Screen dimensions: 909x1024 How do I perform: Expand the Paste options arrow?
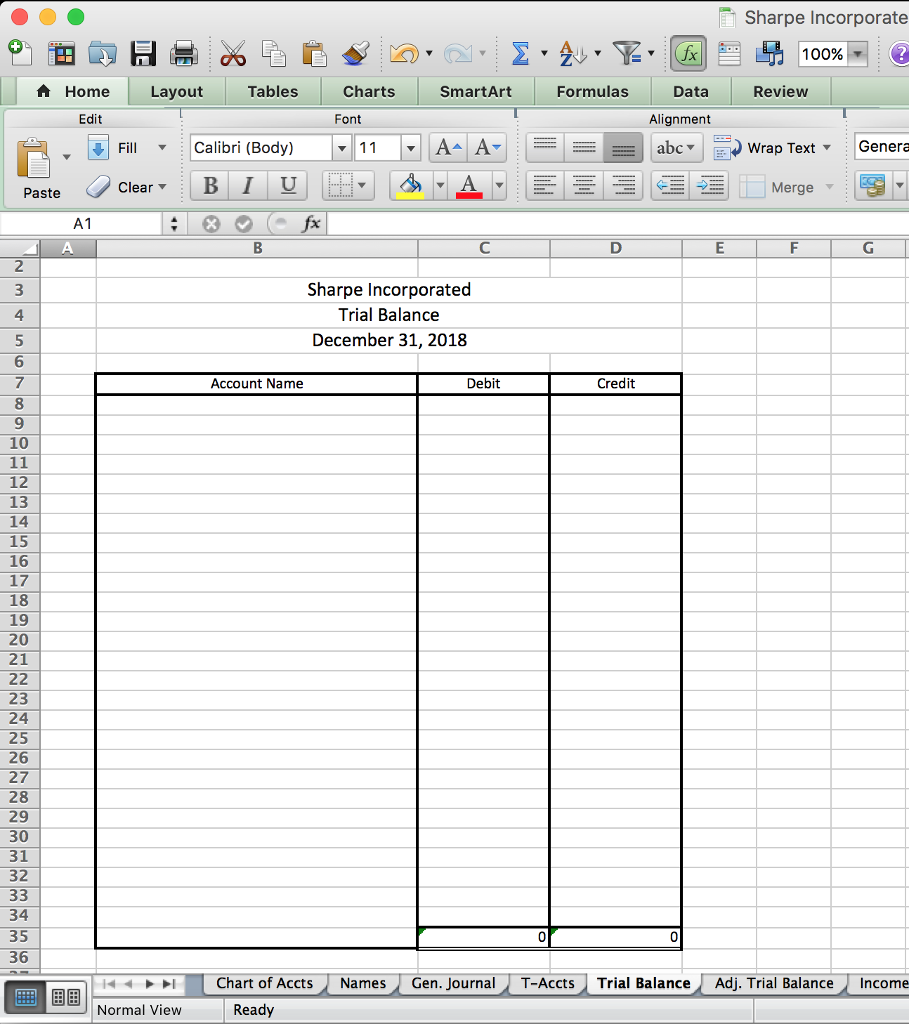[67, 157]
